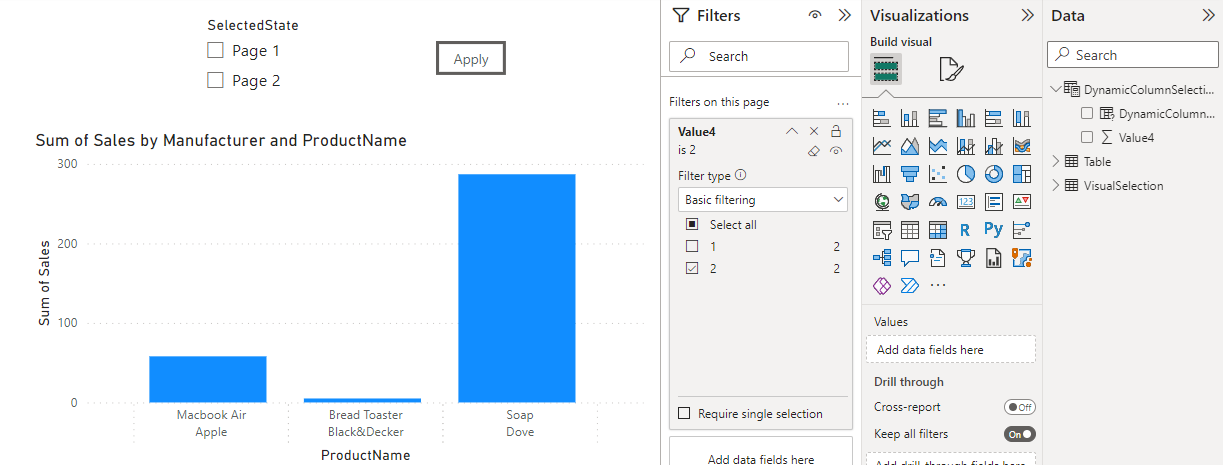
Task: Select the stacked bar chart visual
Action: 882,118
